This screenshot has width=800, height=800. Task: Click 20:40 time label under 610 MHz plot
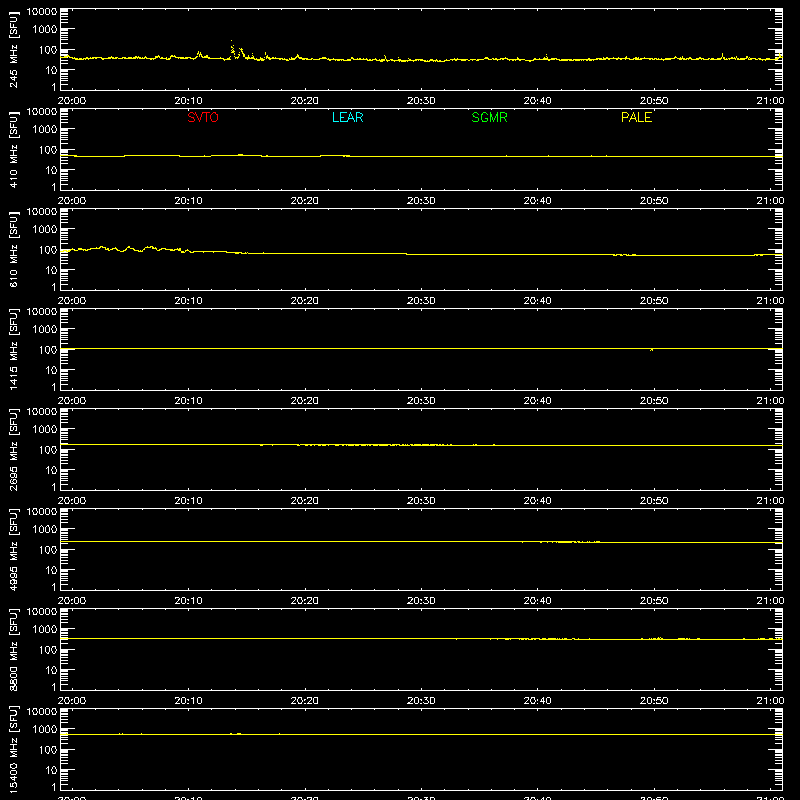point(537,301)
